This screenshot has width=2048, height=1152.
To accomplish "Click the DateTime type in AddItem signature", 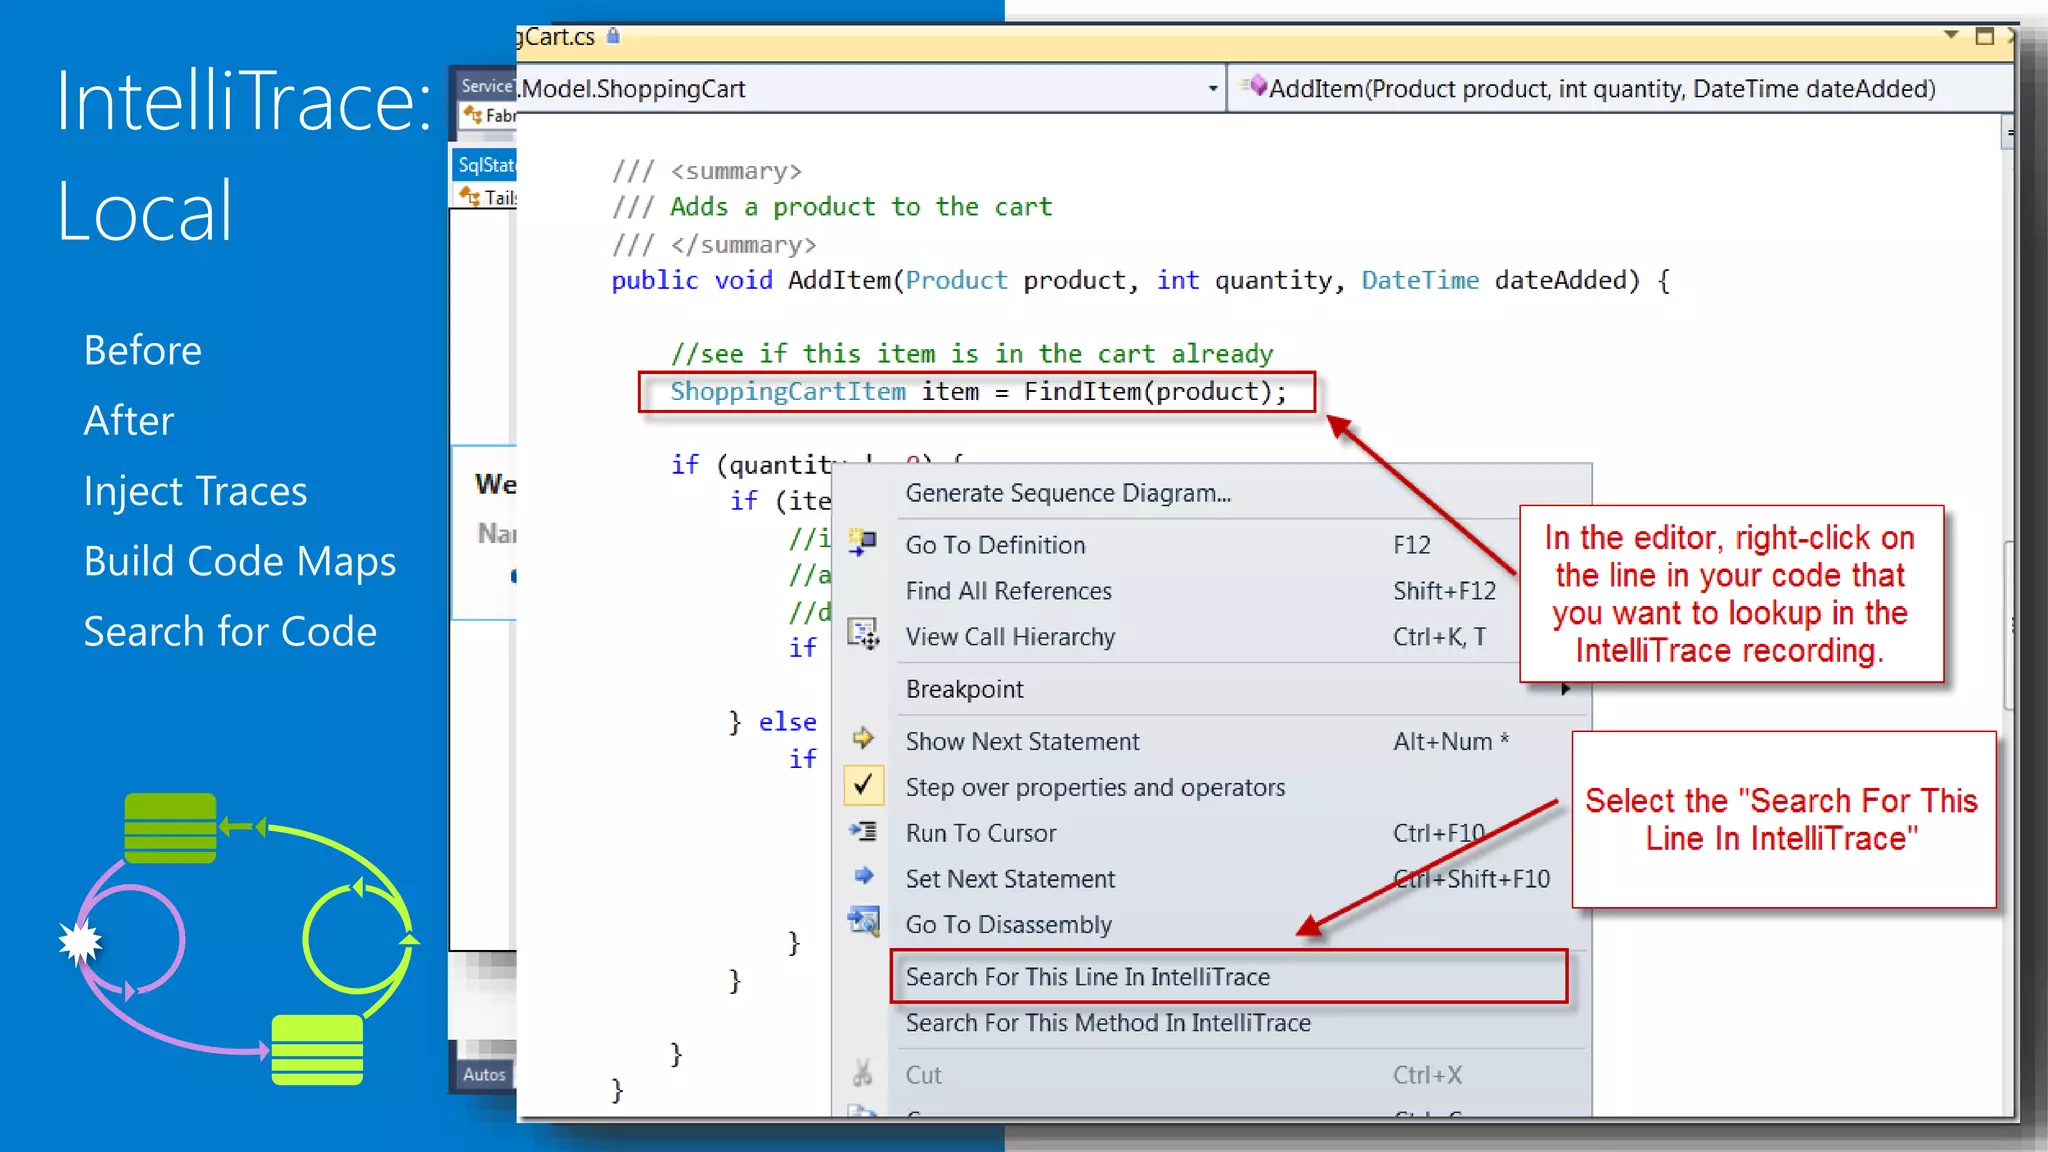I will click(1420, 281).
